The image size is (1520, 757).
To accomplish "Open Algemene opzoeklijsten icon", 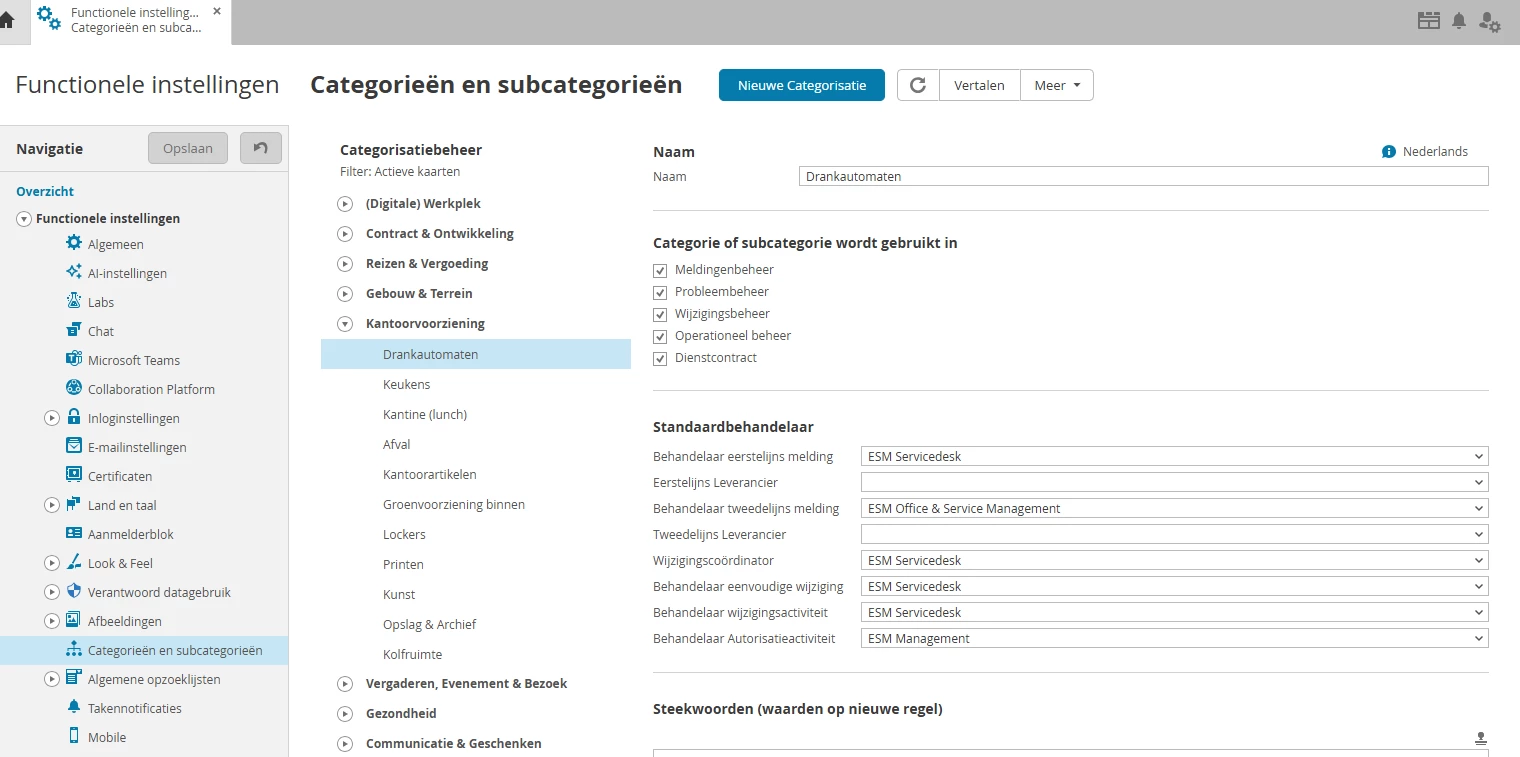I will tap(74, 678).
